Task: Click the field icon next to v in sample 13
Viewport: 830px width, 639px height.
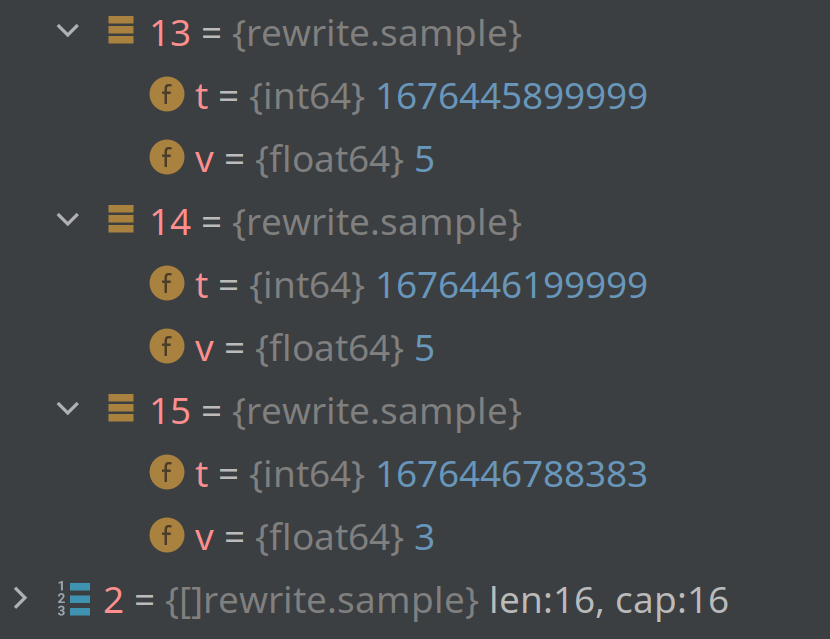Action: 167,158
